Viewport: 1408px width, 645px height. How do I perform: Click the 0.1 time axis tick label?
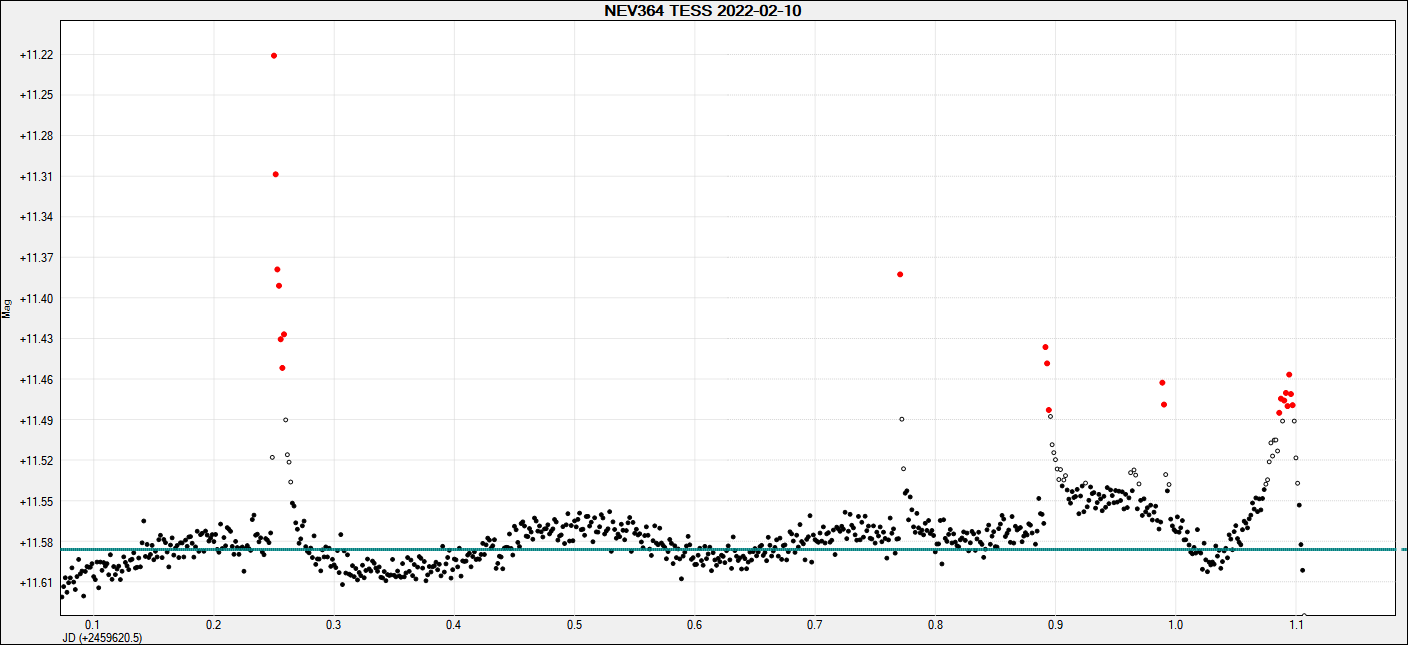[93, 624]
